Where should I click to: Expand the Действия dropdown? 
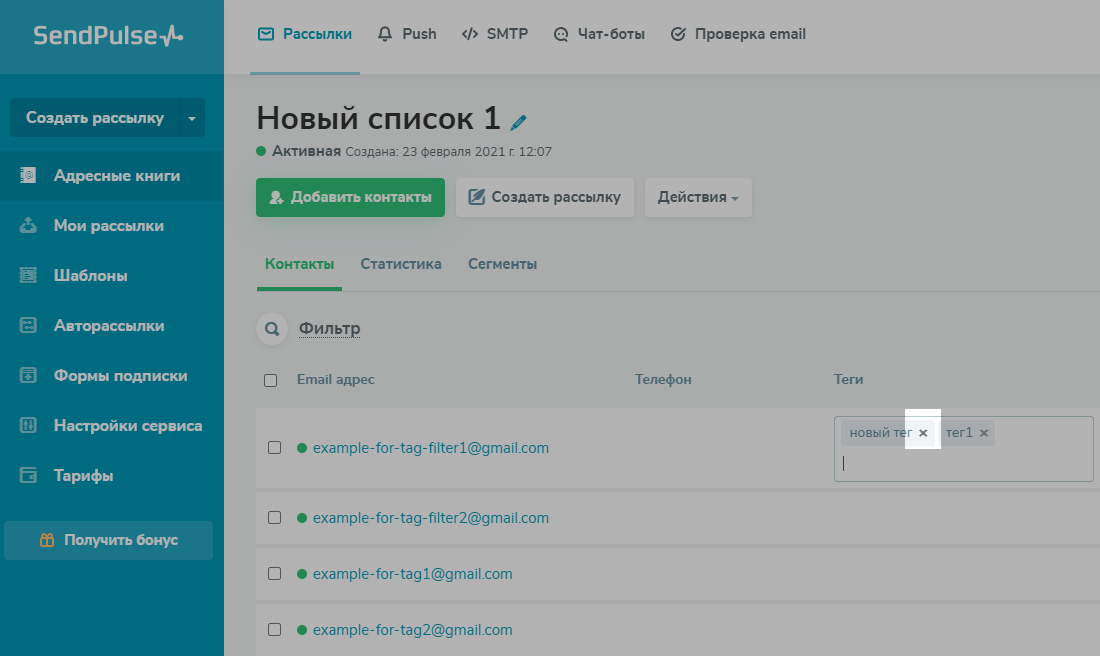698,197
